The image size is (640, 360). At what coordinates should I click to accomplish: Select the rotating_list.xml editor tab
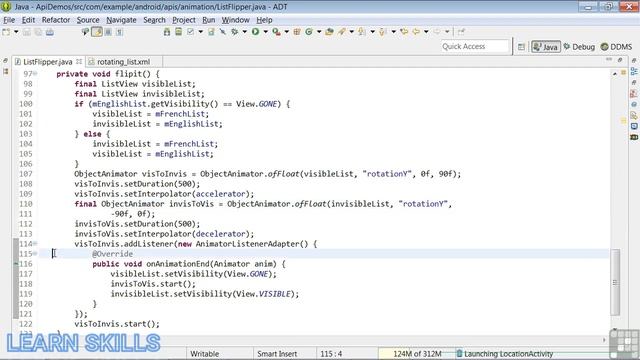tap(123, 62)
